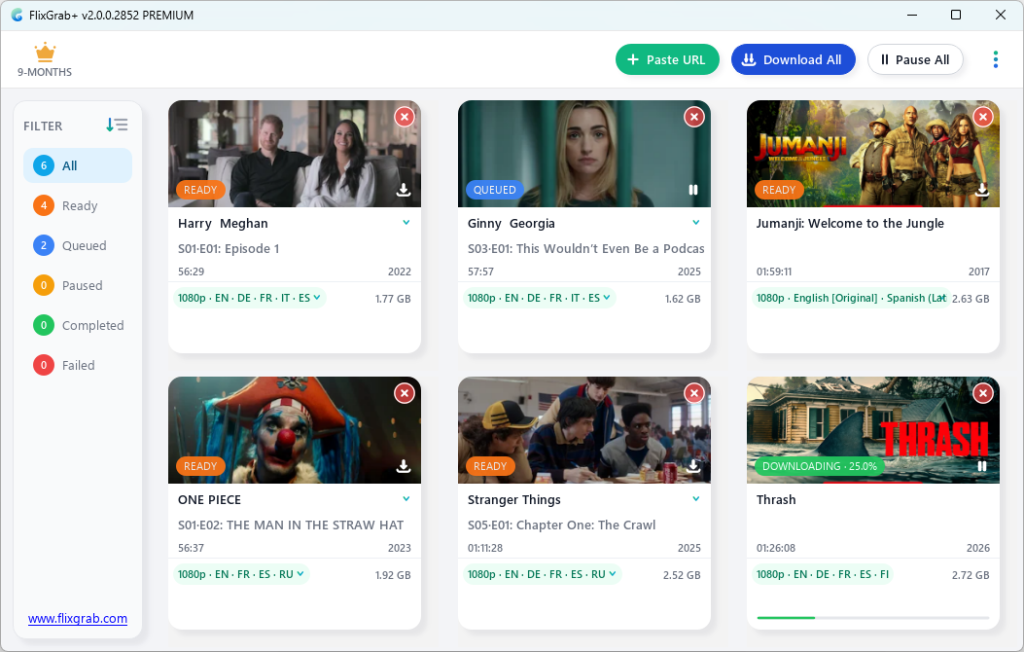Open Ginny Georgia 1080p language dropdown

click(538, 298)
